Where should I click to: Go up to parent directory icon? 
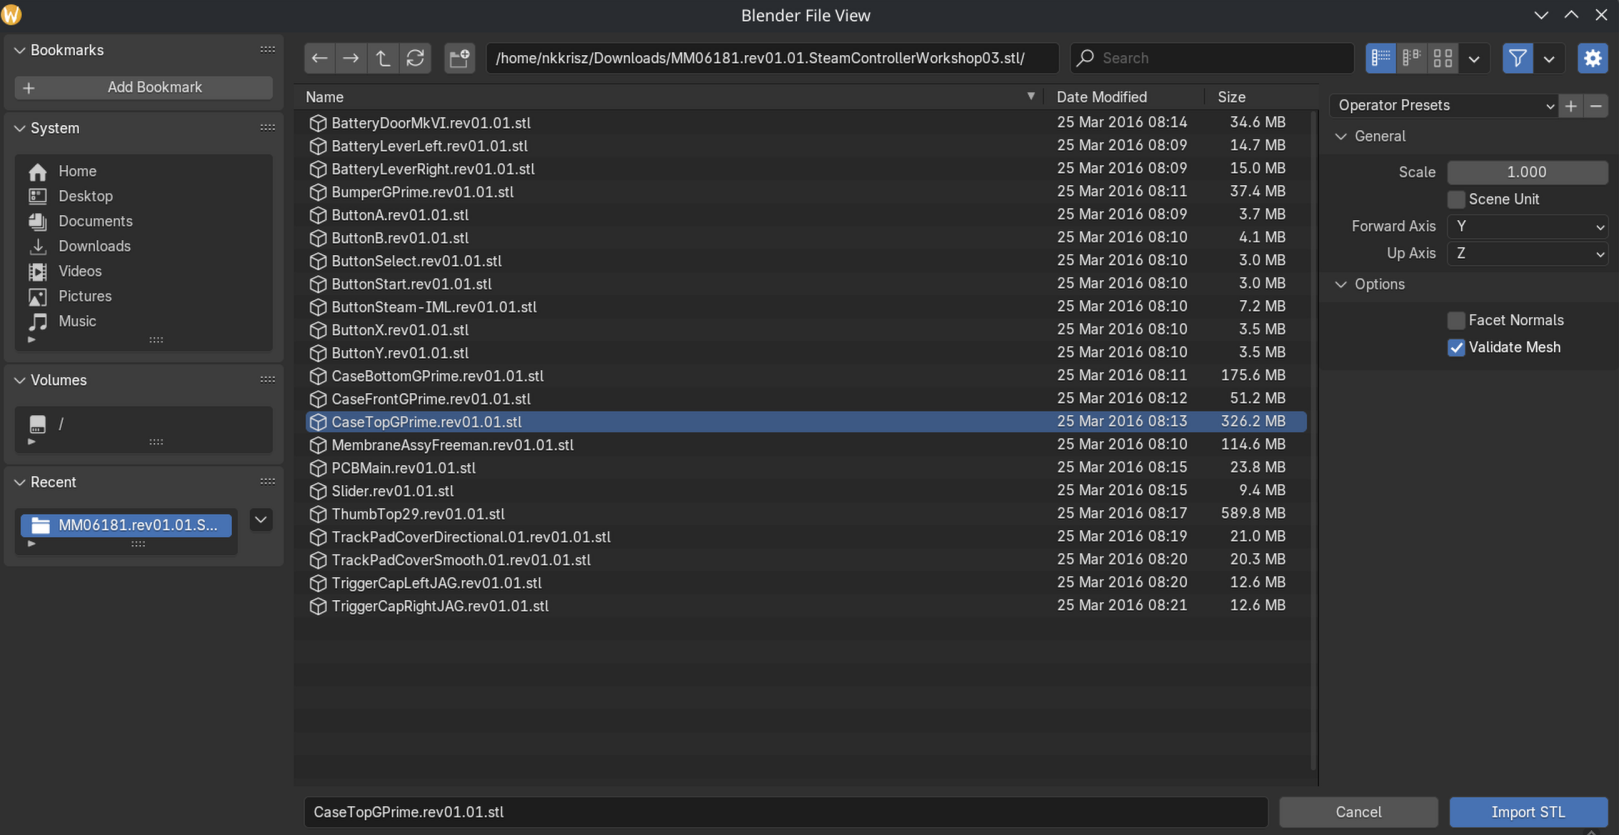pos(383,58)
